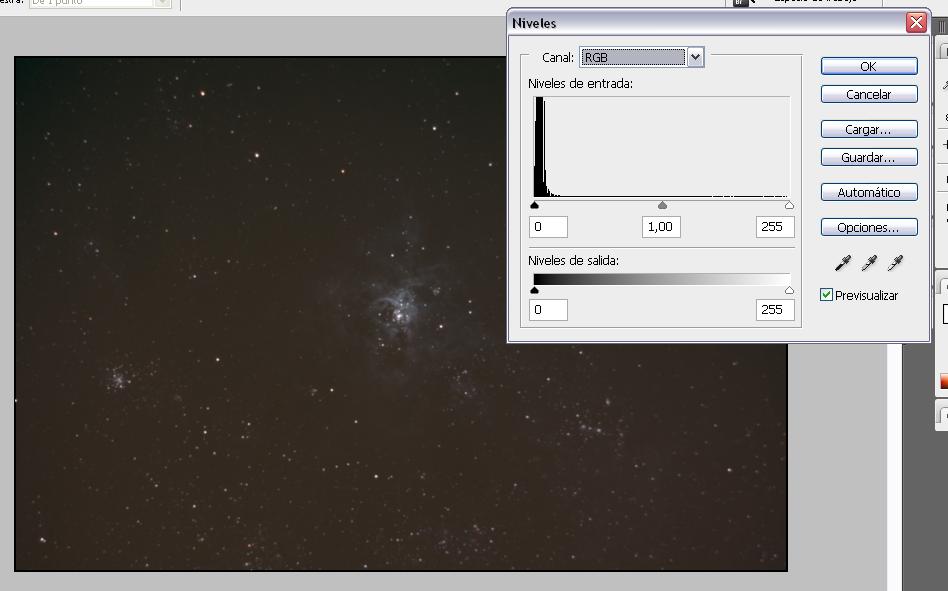Click the Cancelar button

tap(869, 94)
